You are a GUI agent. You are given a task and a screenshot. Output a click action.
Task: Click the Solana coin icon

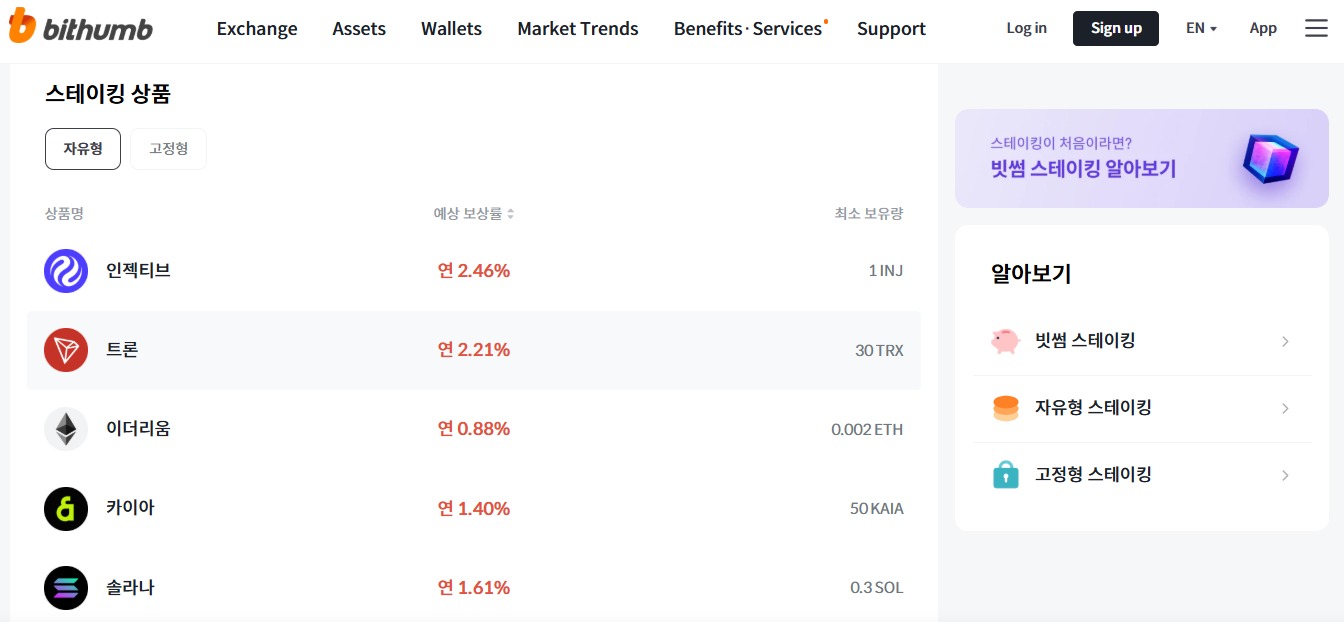pyautogui.click(x=66, y=588)
